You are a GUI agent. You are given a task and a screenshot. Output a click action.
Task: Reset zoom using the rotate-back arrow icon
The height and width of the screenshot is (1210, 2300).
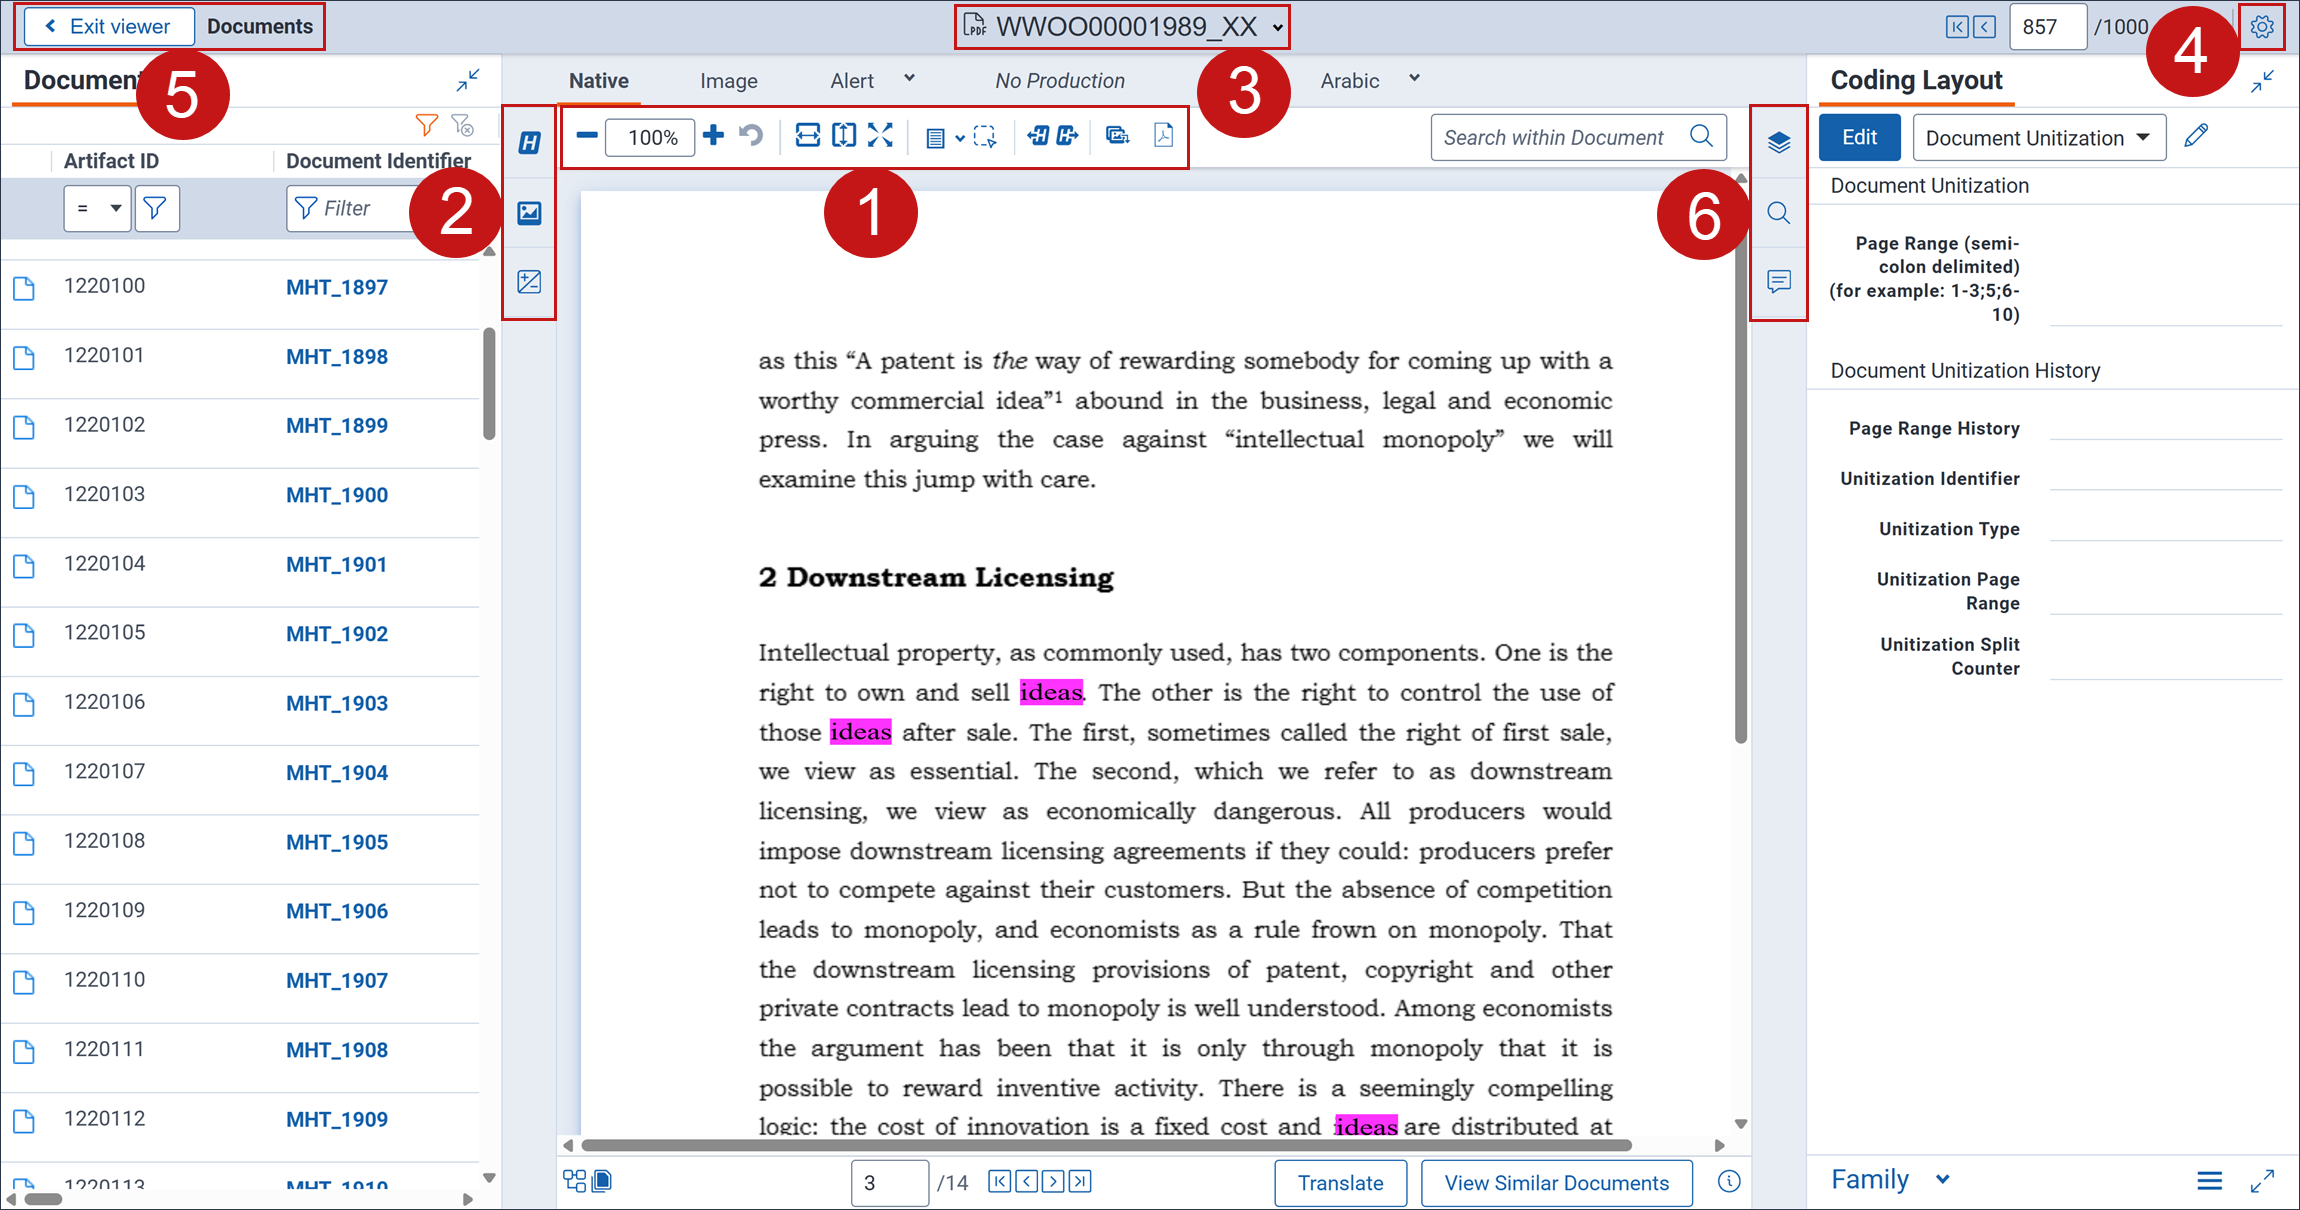(x=751, y=136)
